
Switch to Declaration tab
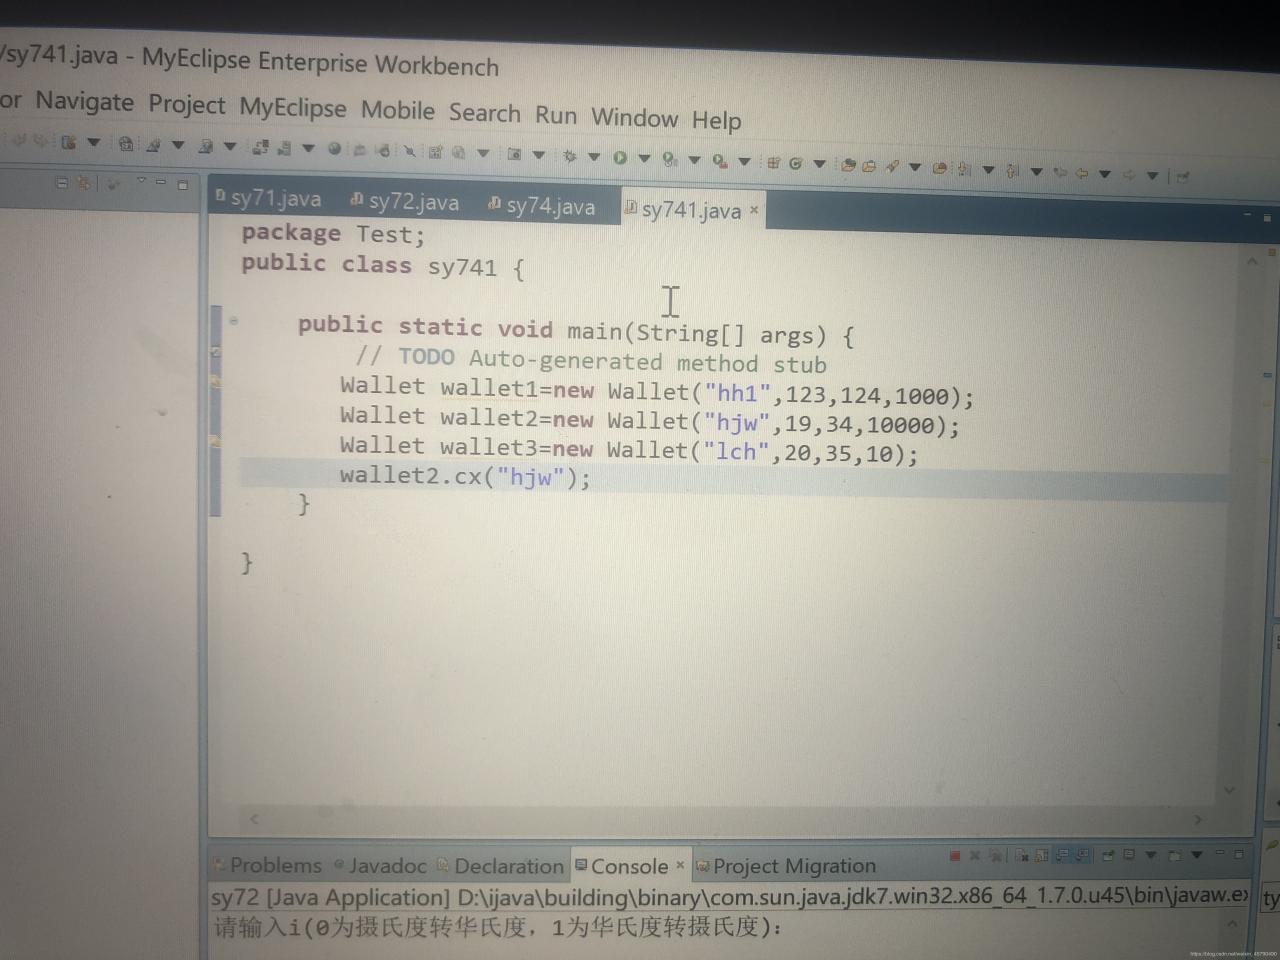pos(501,866)
